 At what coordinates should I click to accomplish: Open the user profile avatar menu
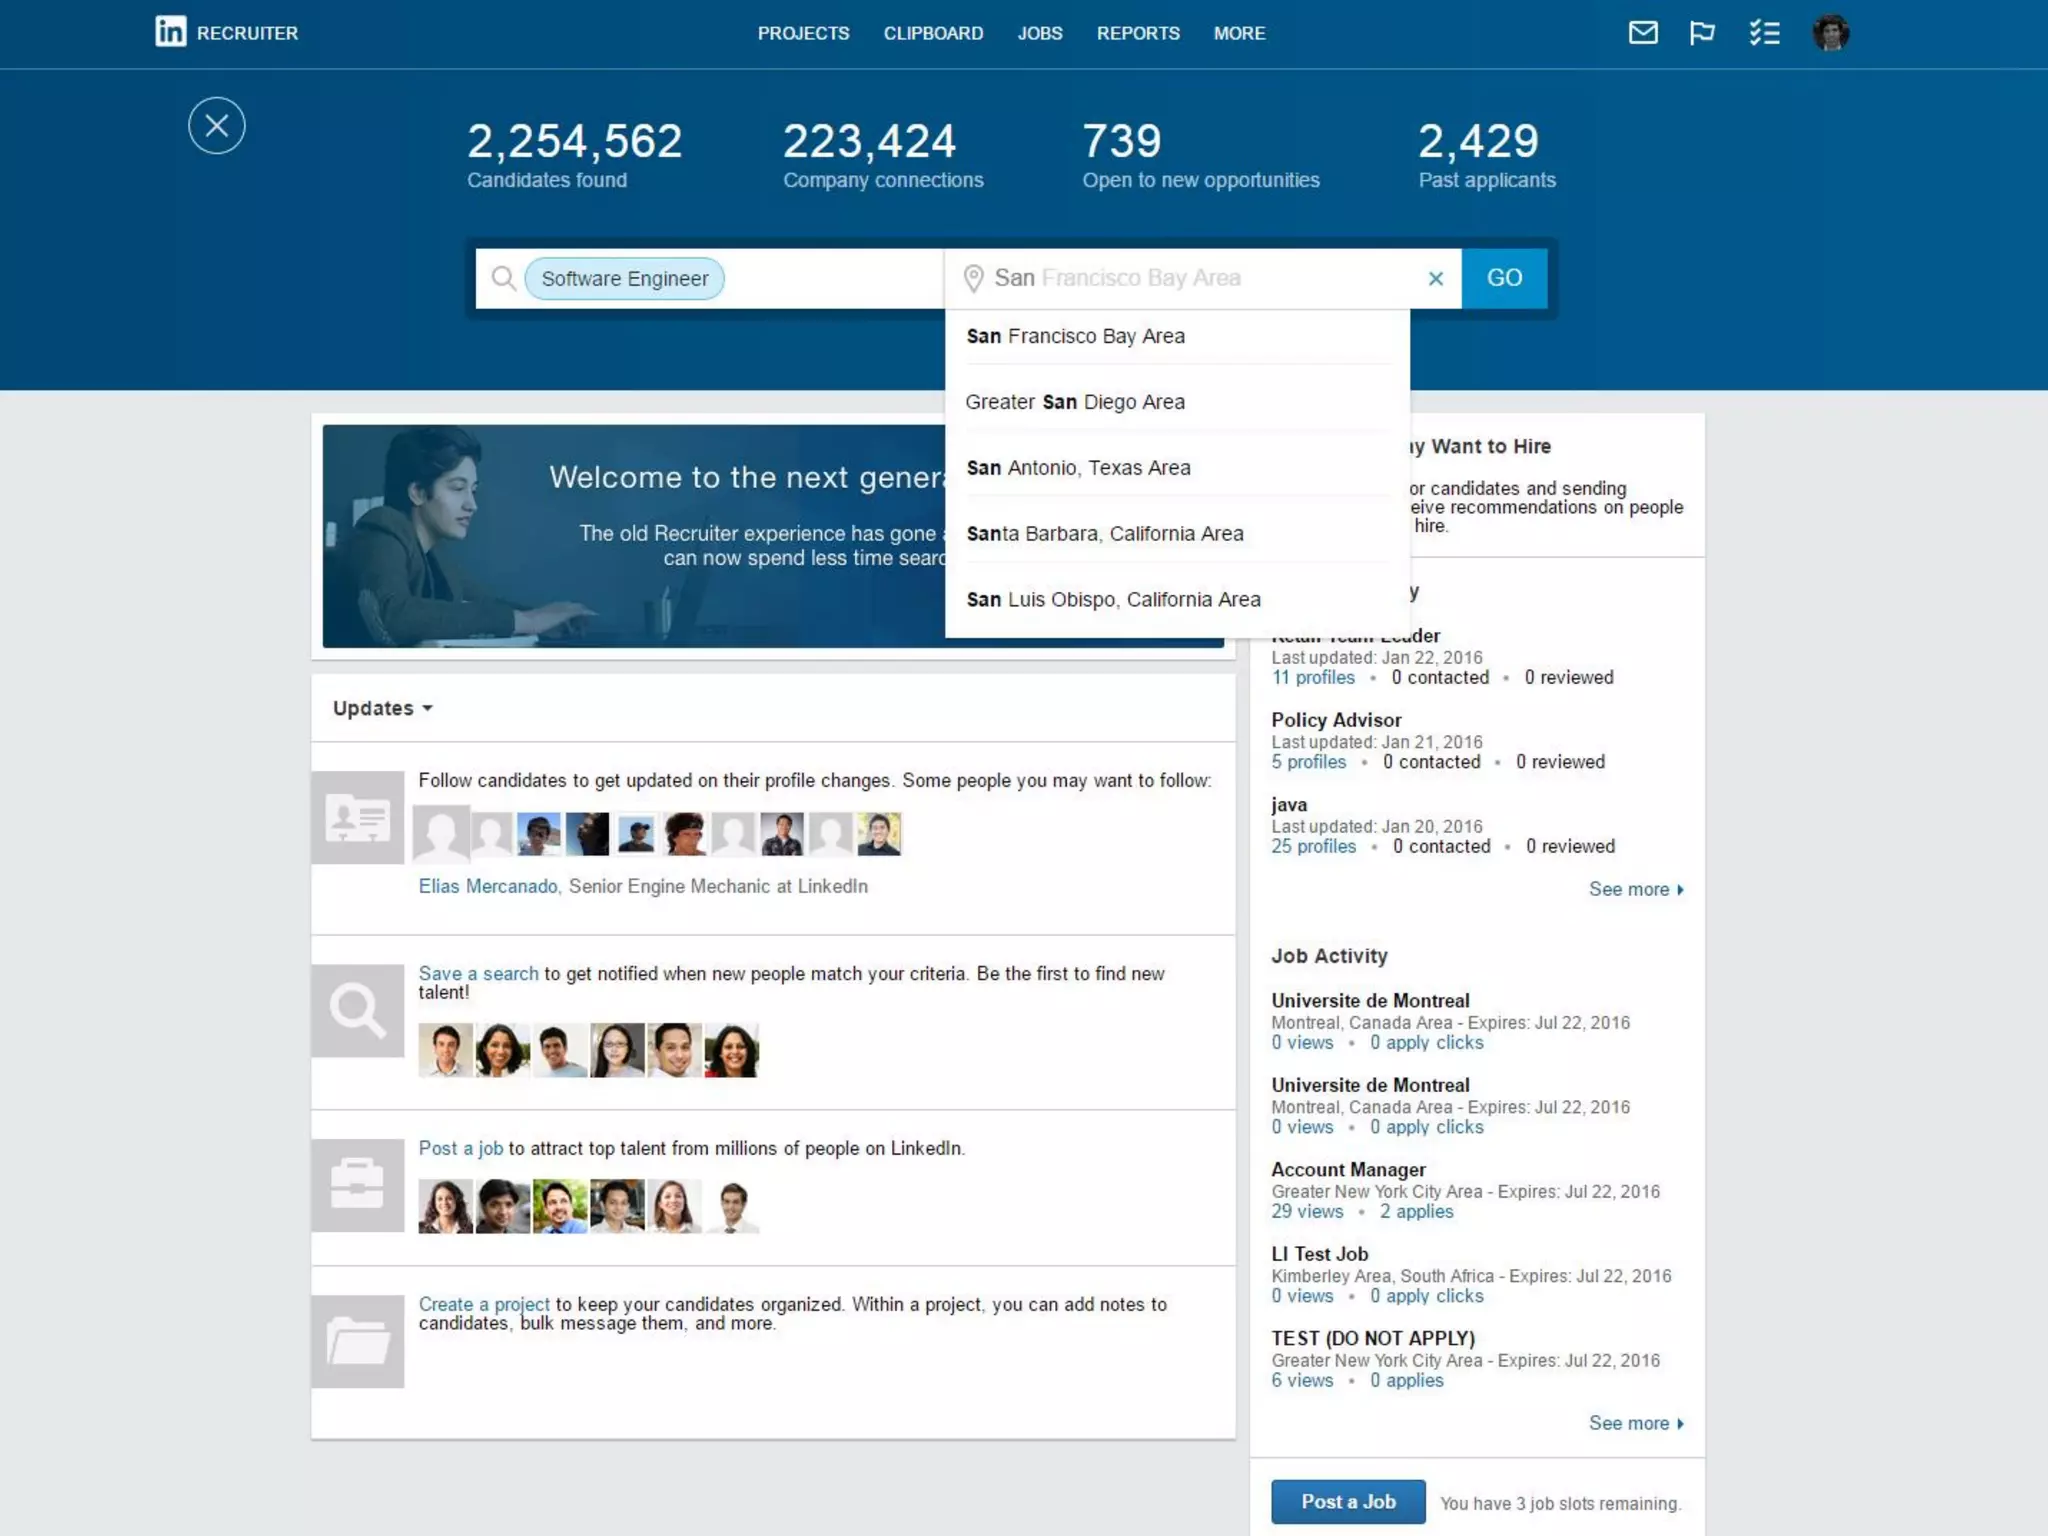(1831, 33)
